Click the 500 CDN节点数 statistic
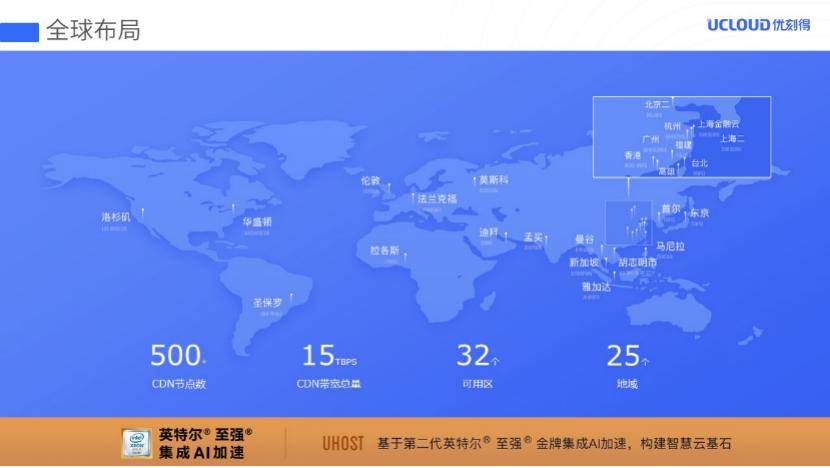This screenshot has width=830, height=468. (178, 366)
